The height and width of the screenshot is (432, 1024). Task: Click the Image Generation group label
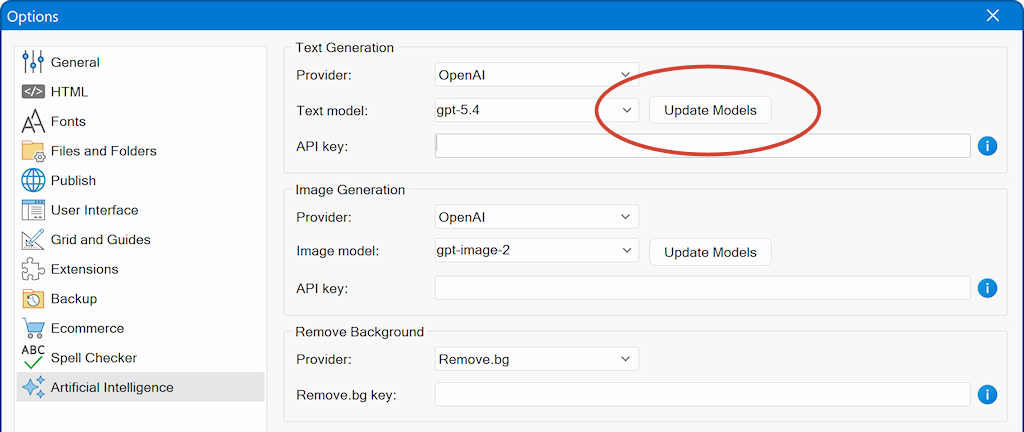350,190
